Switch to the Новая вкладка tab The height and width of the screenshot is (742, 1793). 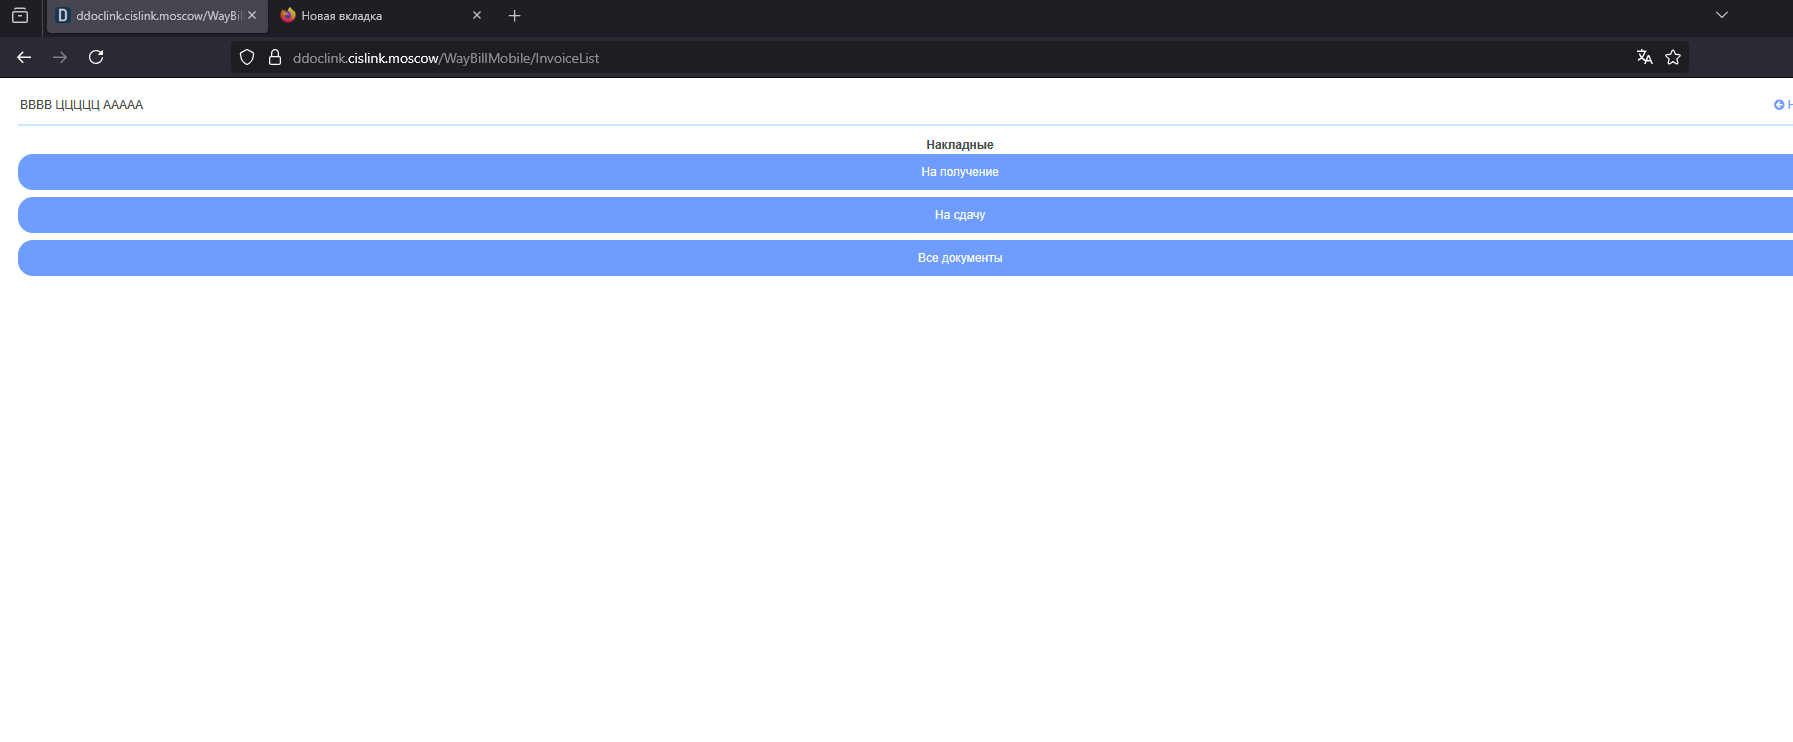pos(381,16)
